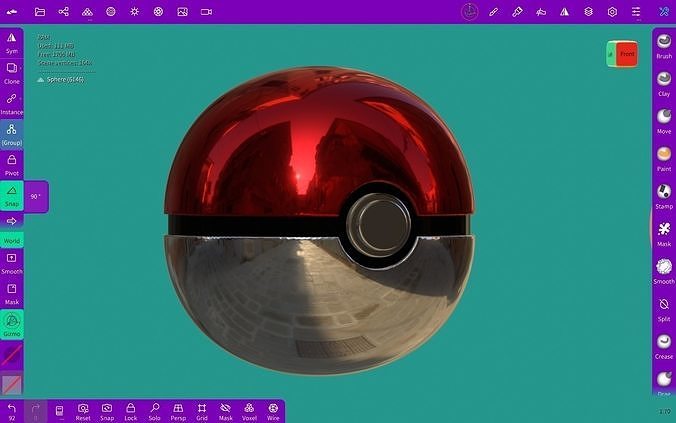Image resolution: width=676 pixels, height=423 pixels.
Task: Click the Clone button
Action: click(12, 73)
